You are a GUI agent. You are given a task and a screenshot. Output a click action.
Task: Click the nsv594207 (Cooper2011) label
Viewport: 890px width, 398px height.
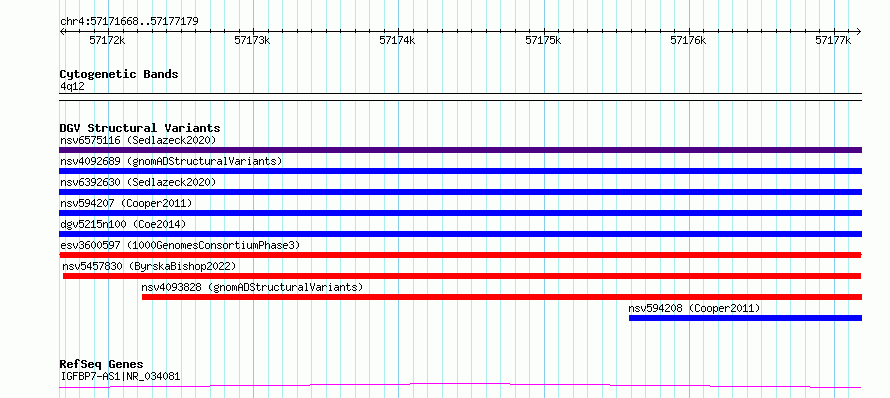pos(126,203)
